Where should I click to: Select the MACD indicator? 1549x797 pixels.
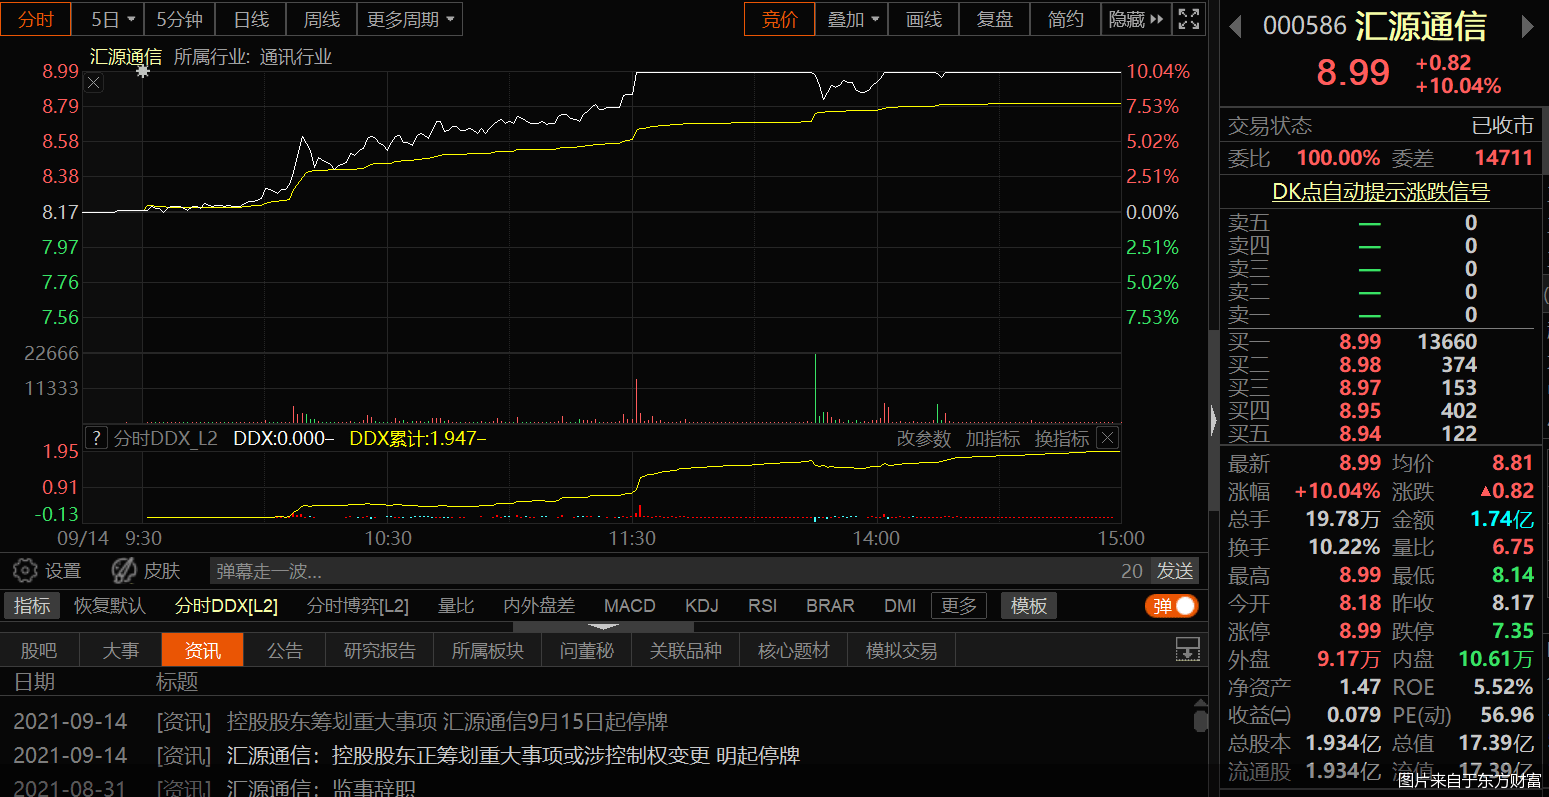(x=630, y=606)
